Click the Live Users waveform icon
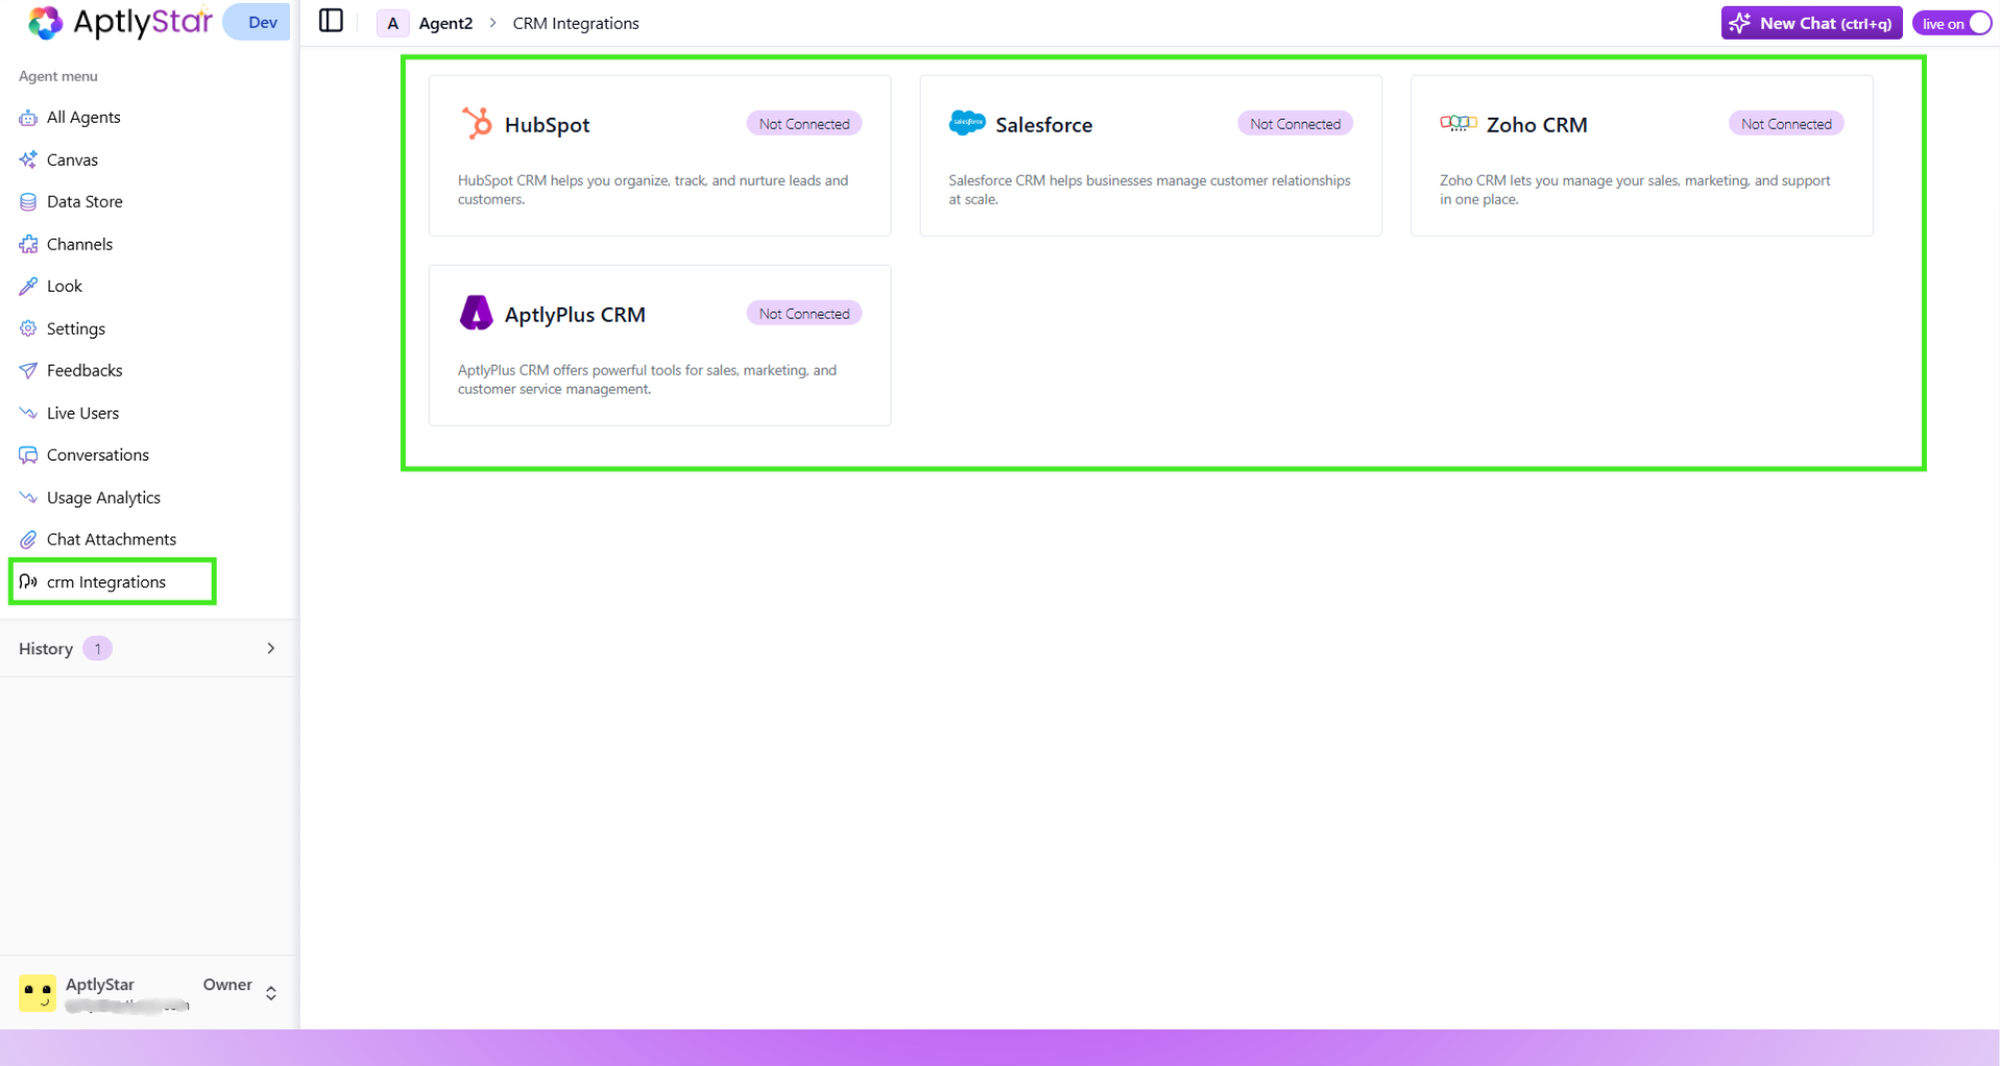Screen dimensions: 2000x1066 pos(27,413)
